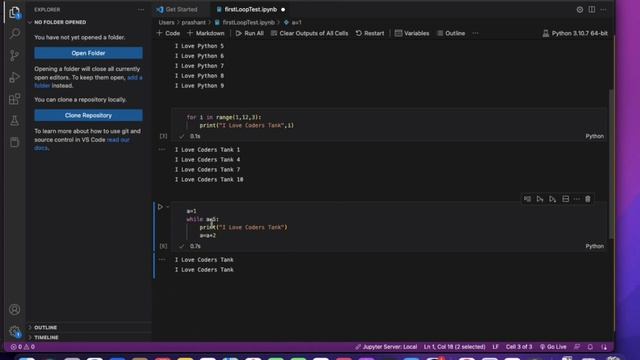
Task: Open notebook settings gear at top right
Action: point(580,9)
